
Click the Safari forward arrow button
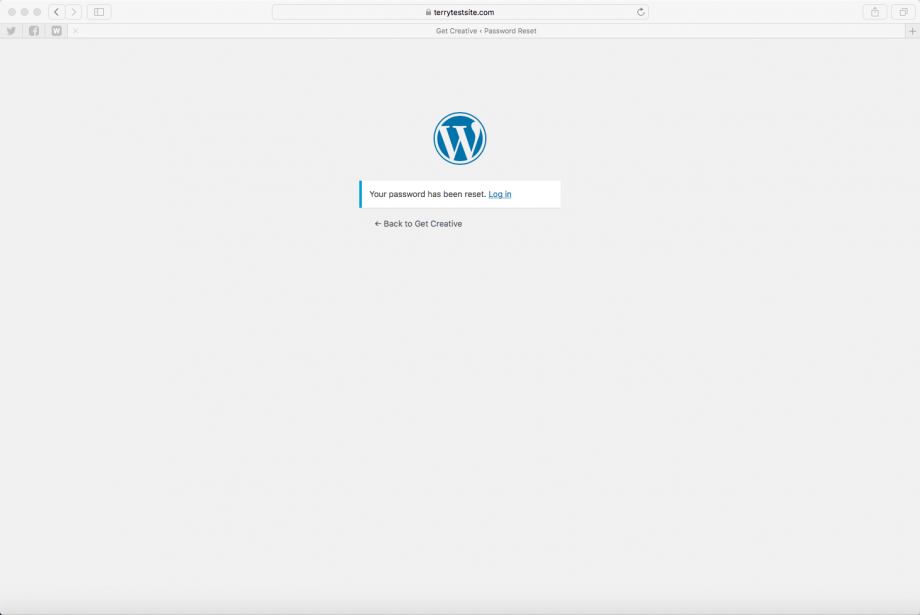coord(73,12)
